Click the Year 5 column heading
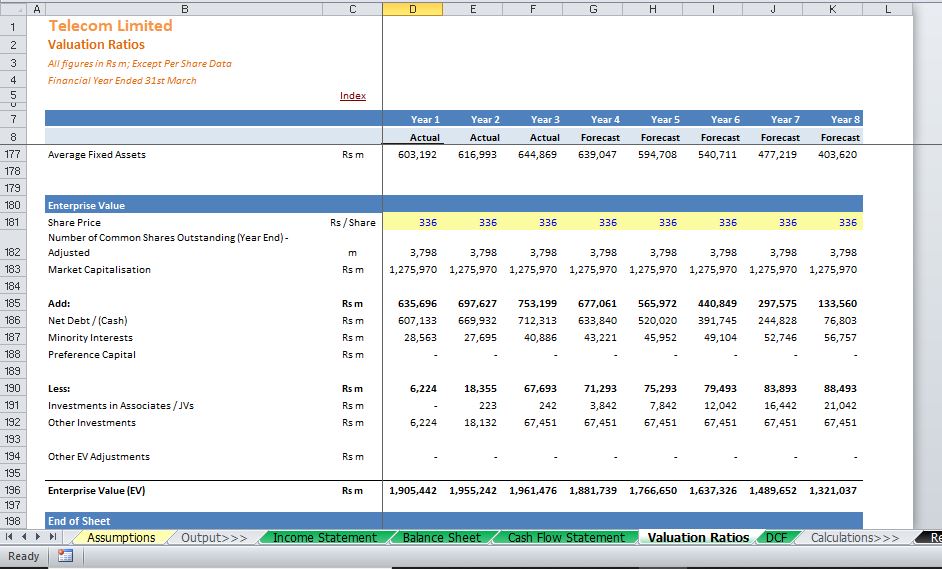 pyautogui.click(x=665, y=119)
